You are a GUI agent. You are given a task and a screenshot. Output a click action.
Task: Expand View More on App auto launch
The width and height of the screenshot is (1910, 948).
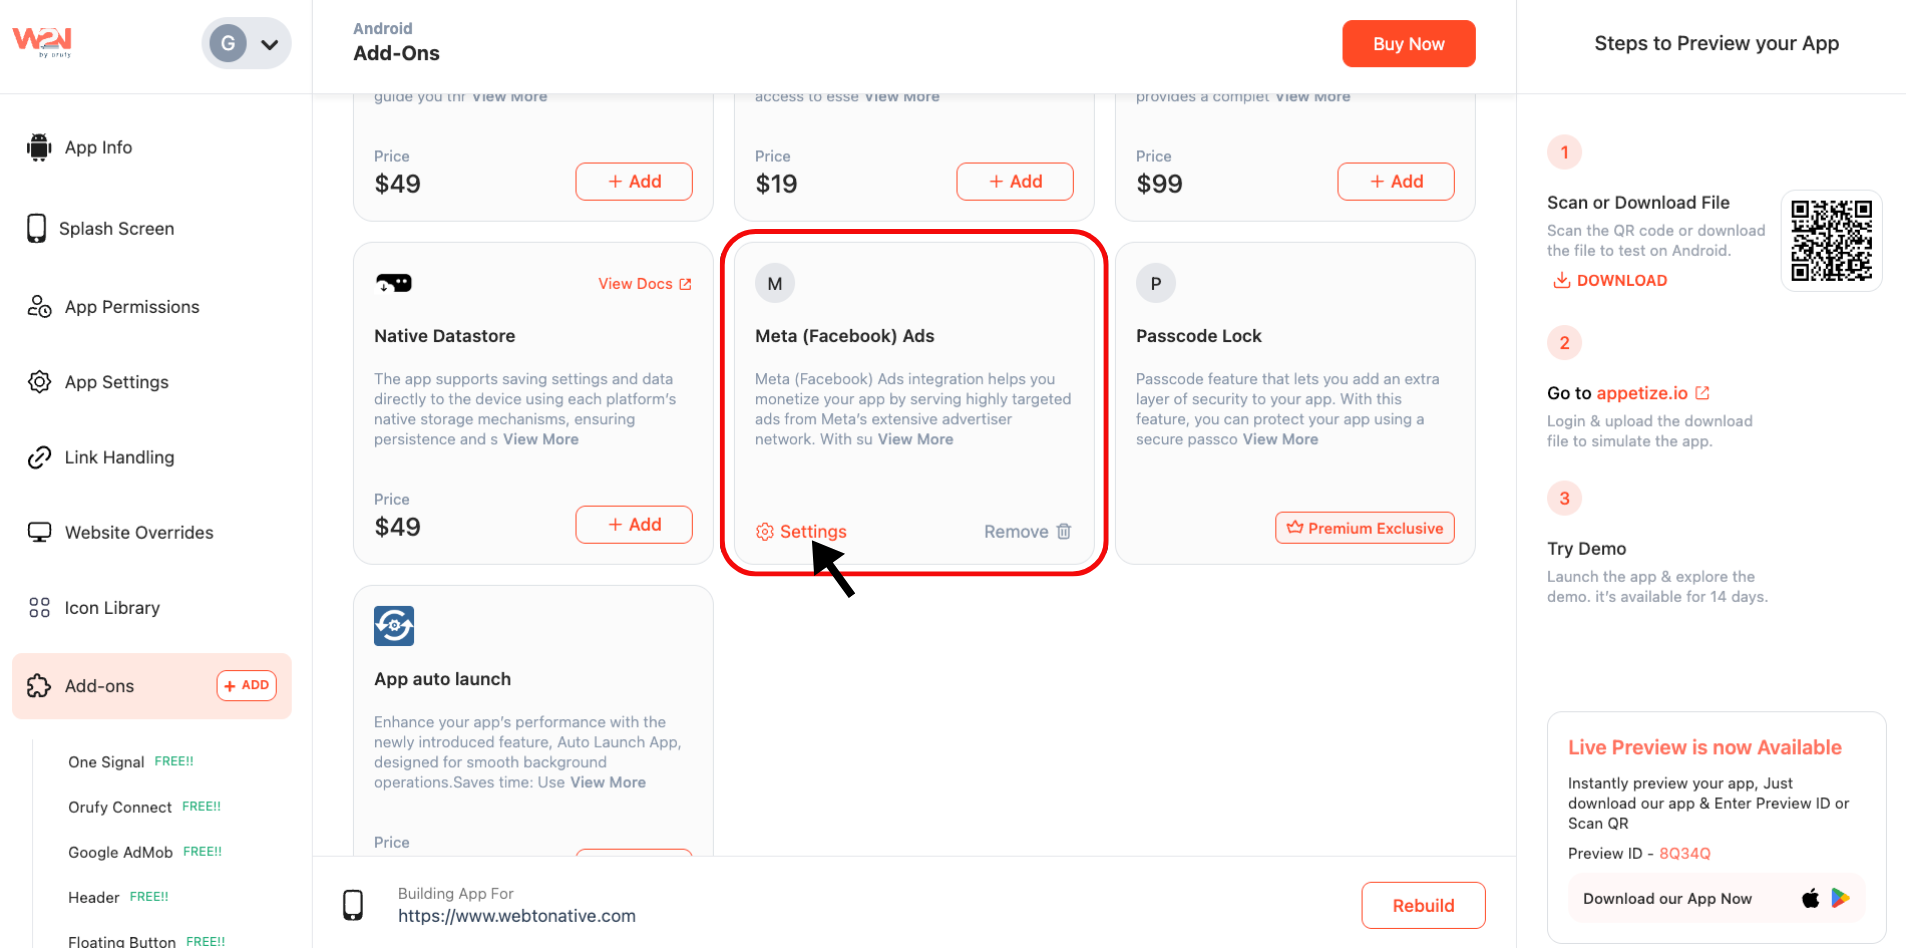[x=608, y=782]
